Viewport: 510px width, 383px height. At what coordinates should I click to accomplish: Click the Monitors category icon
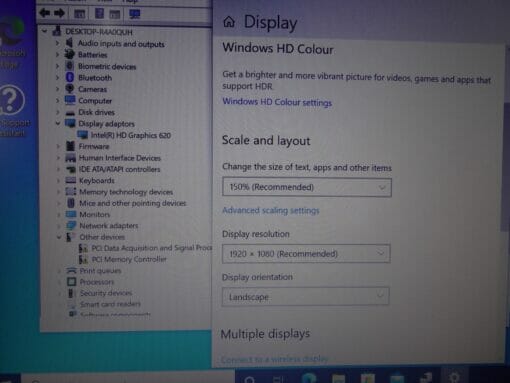(x=71, y=214)
